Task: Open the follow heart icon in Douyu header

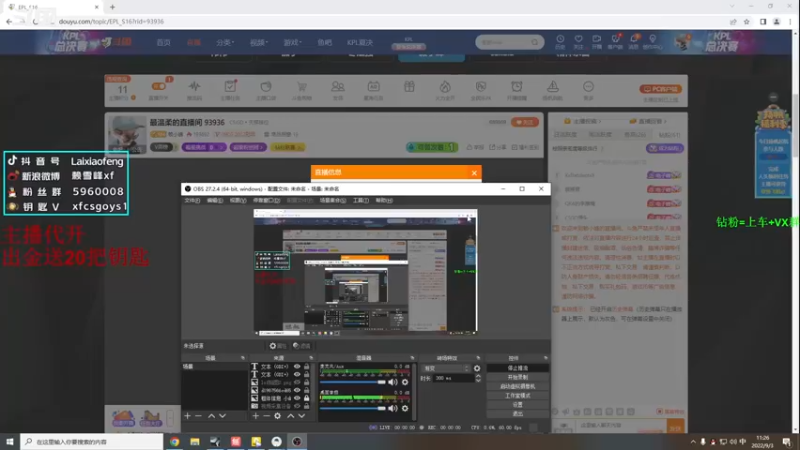Action: pos(579,39)
